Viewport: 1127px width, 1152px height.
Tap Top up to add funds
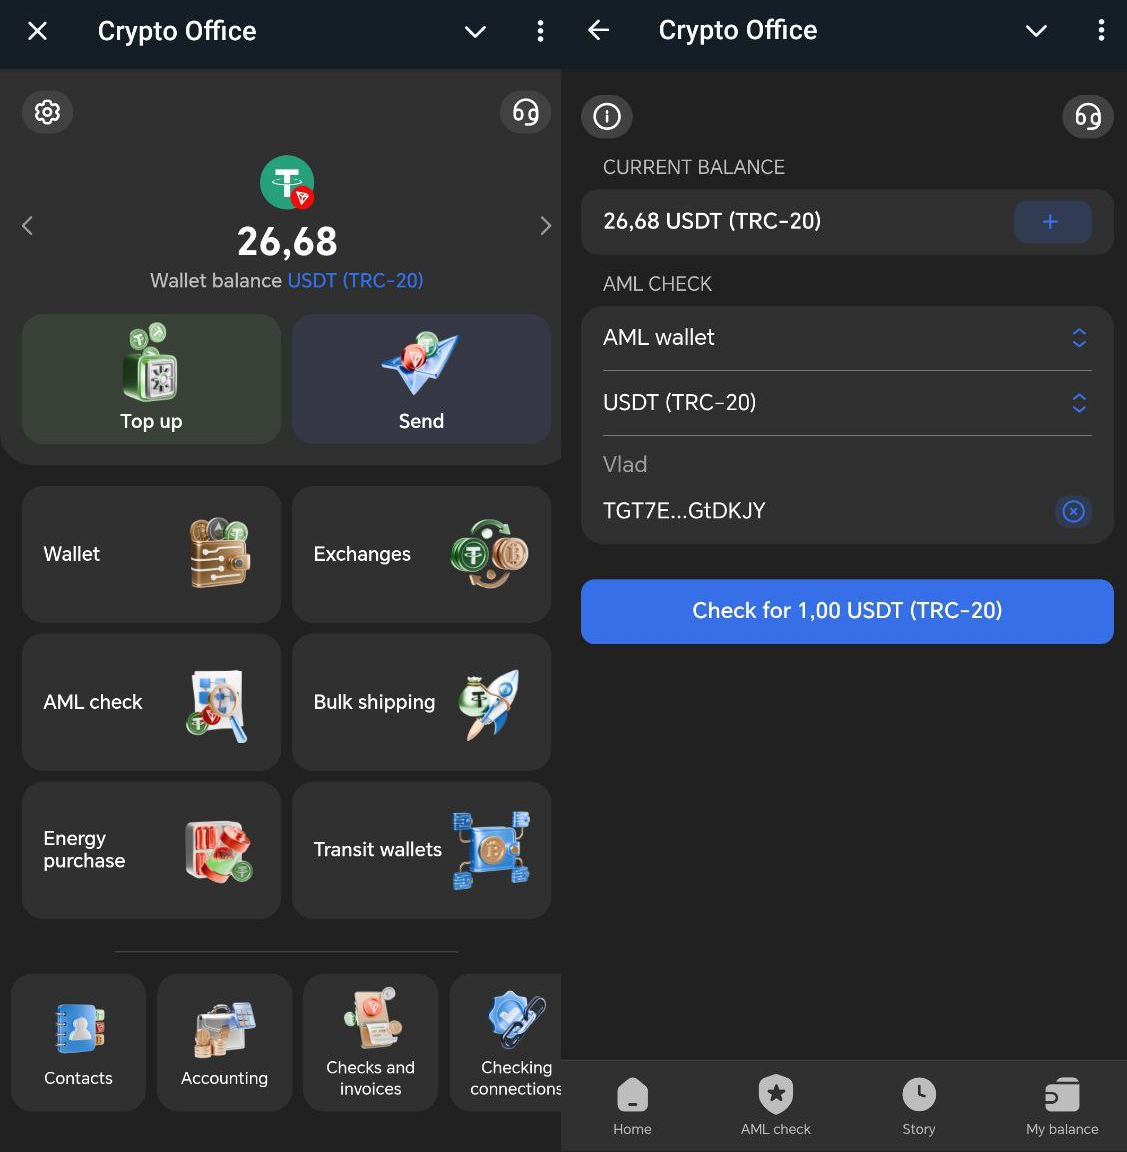click(x=150, y=380)
